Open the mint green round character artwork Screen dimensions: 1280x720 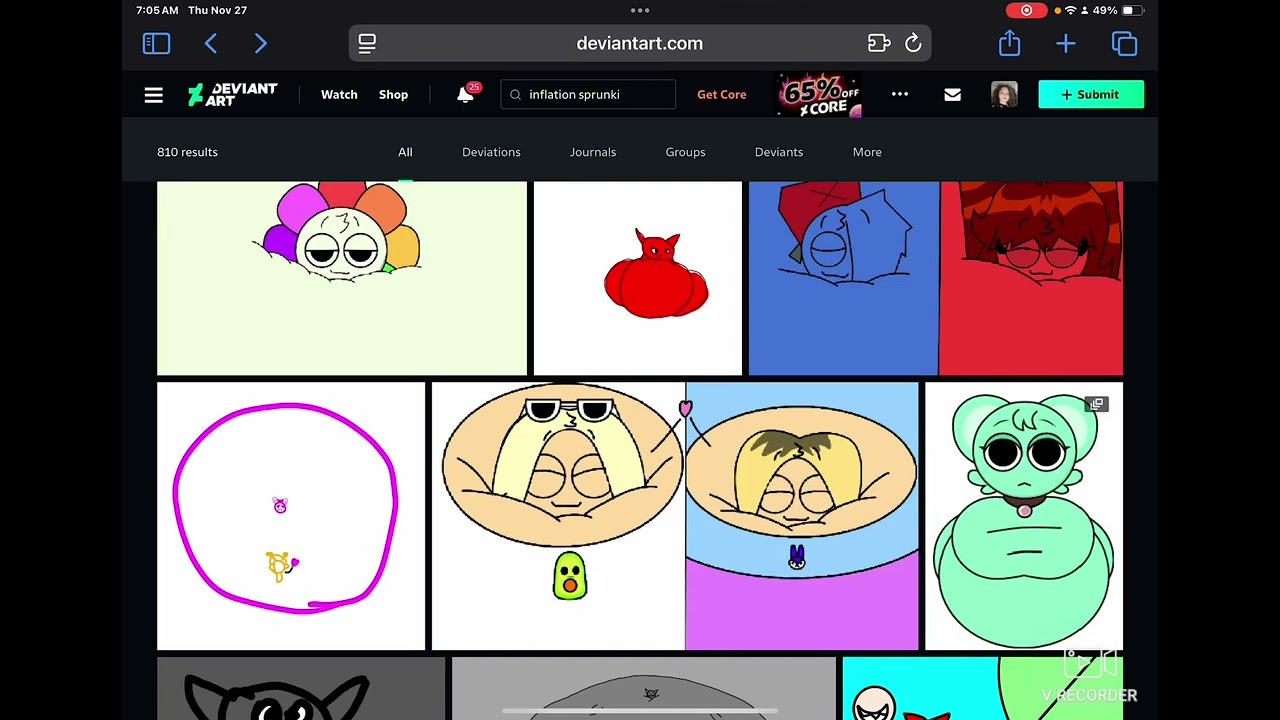(1024, 516)
